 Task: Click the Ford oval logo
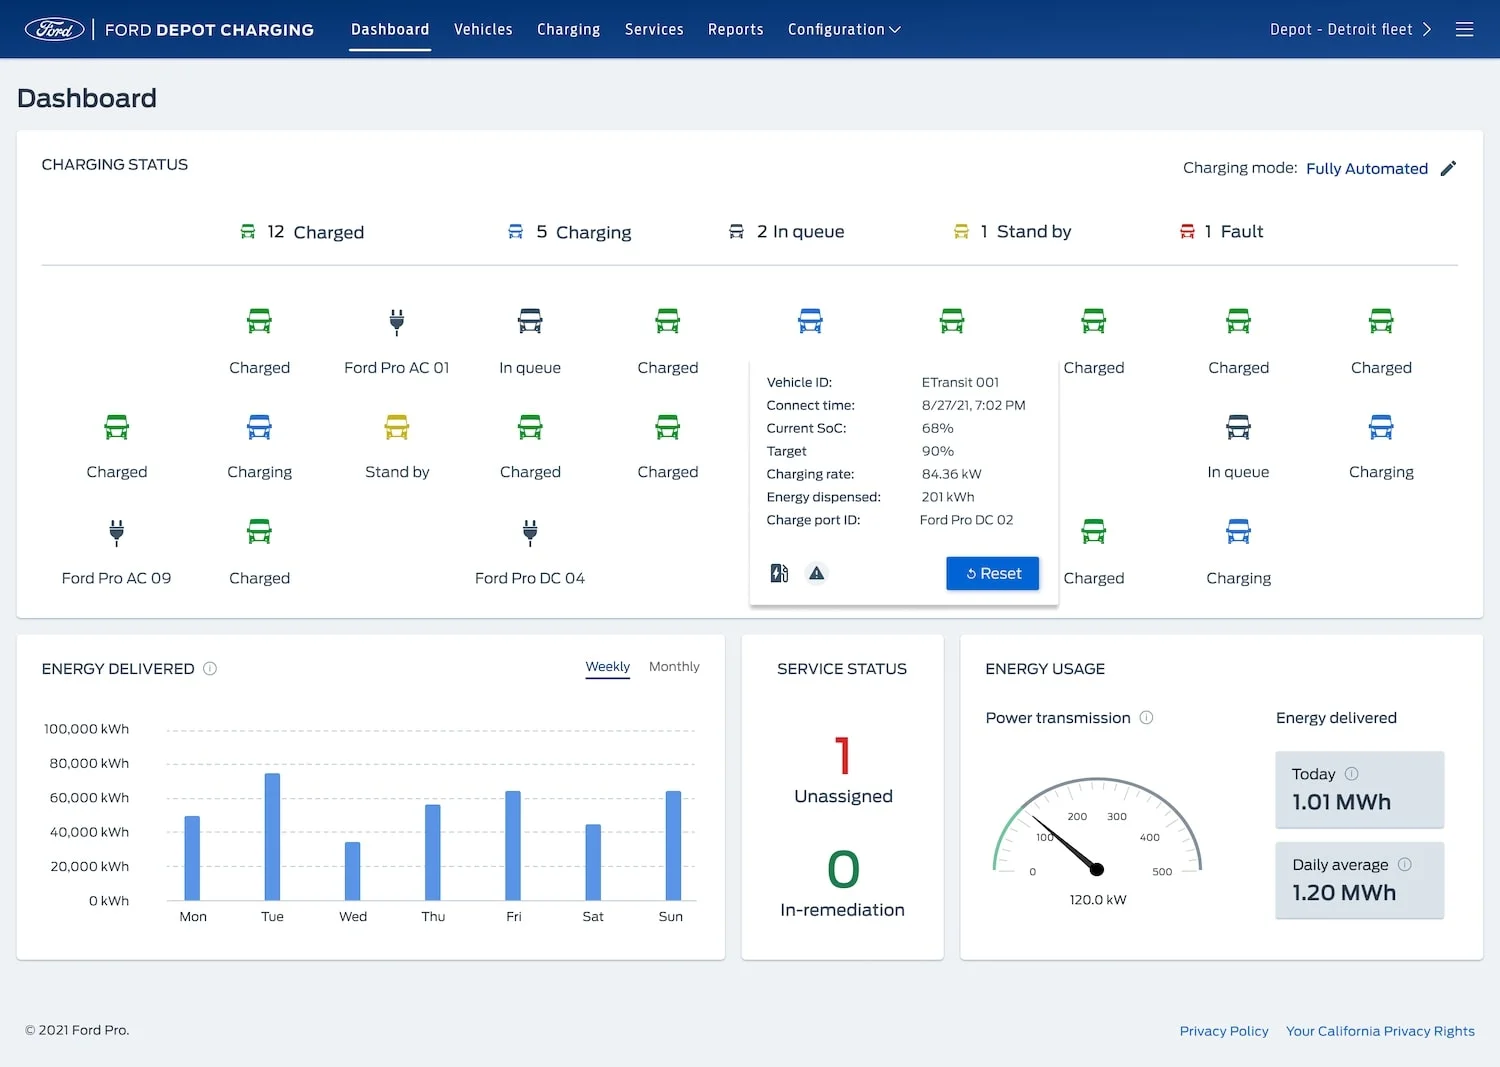click(54, 29)
